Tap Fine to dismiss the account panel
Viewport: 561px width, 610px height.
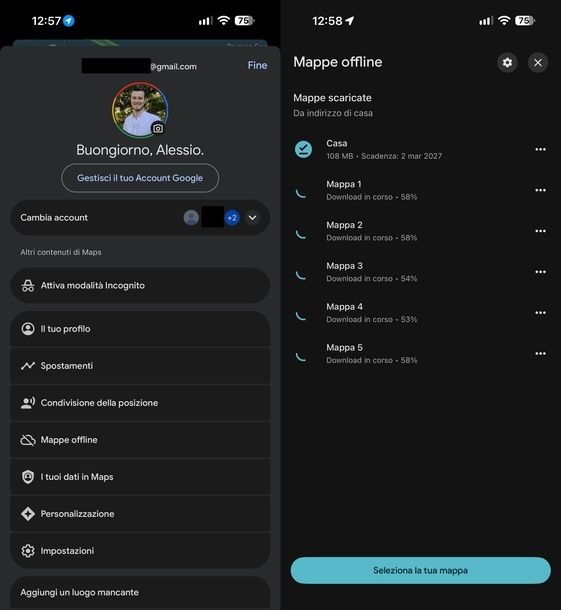[x=257, y=65]
